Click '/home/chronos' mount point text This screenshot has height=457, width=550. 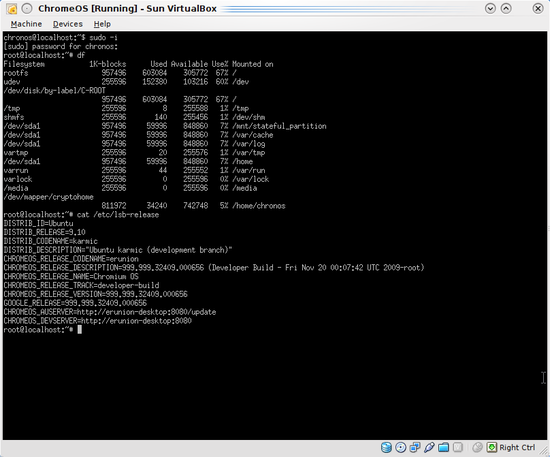pyautogui.click(x=259, y=206)
